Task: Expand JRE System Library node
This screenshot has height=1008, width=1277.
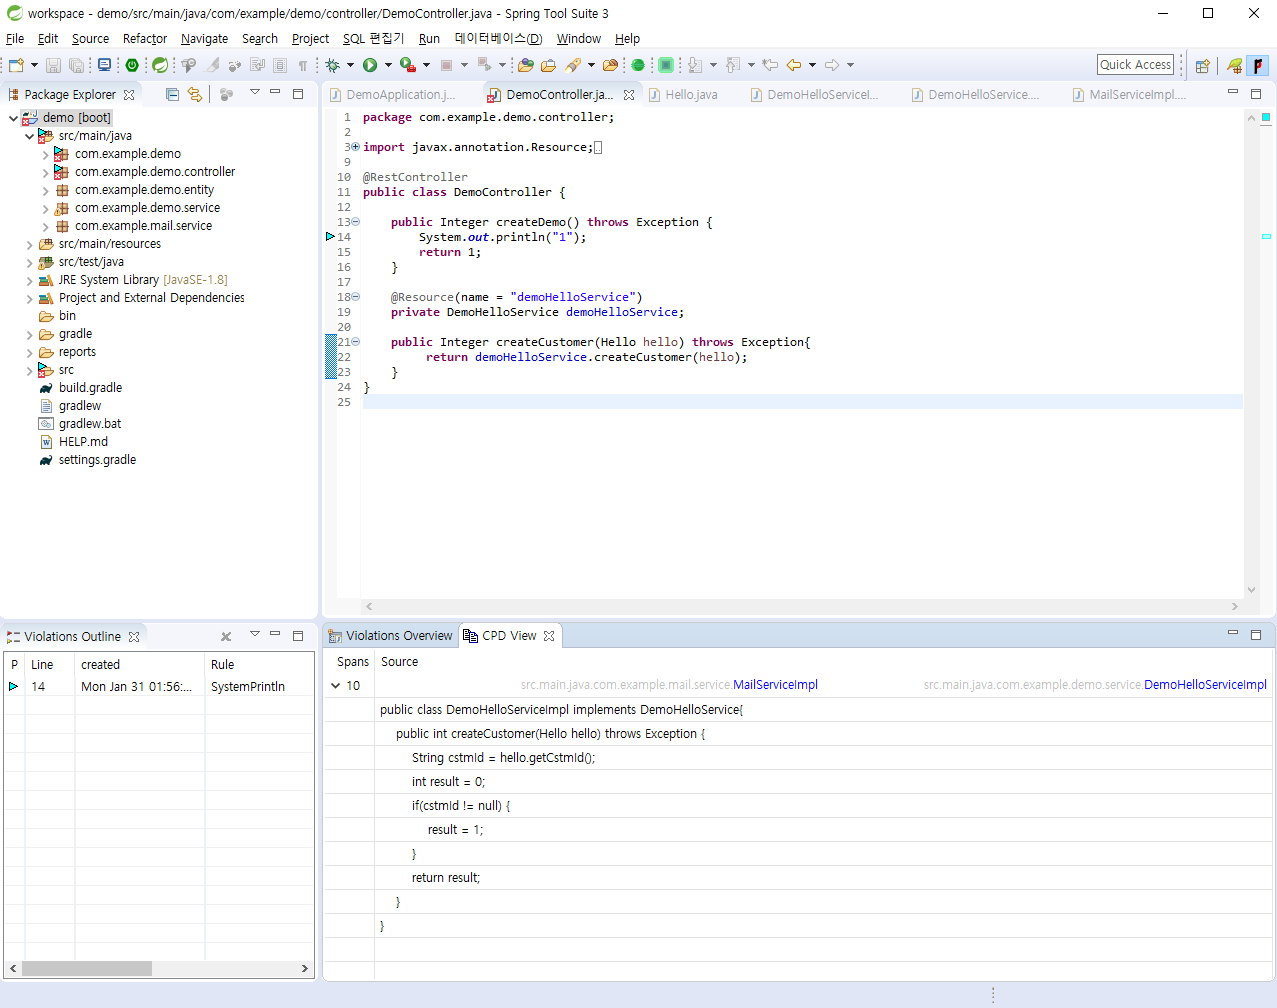Action: 29,280
